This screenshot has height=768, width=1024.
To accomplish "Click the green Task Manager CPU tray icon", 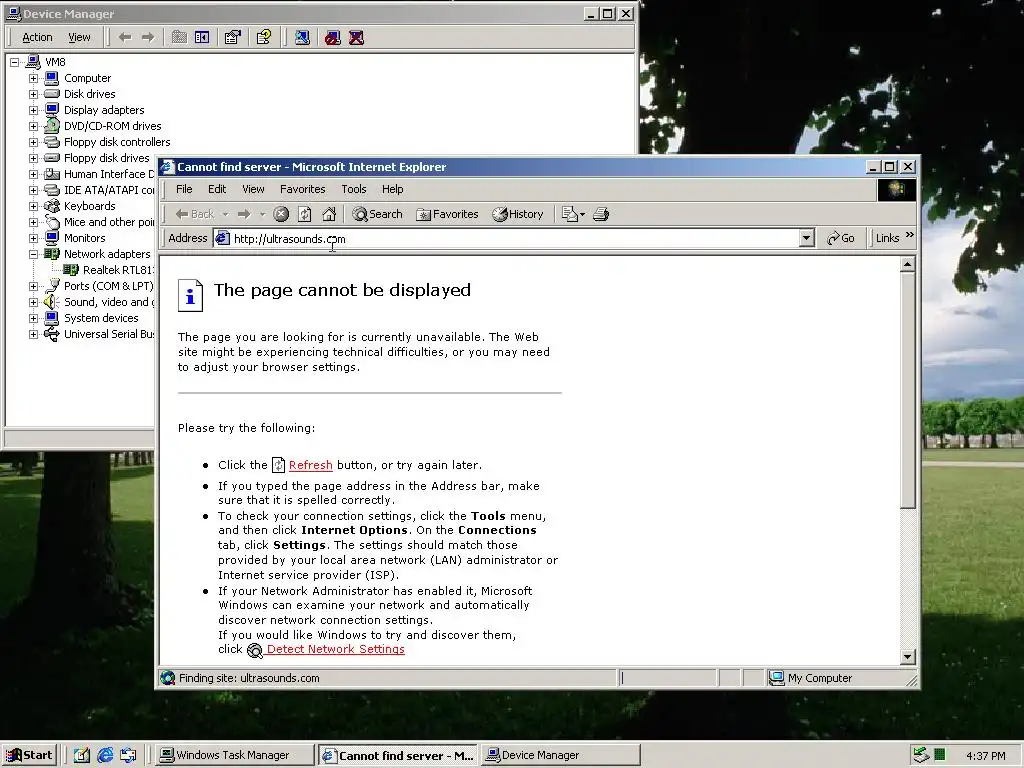I will [x=939, y=755].
